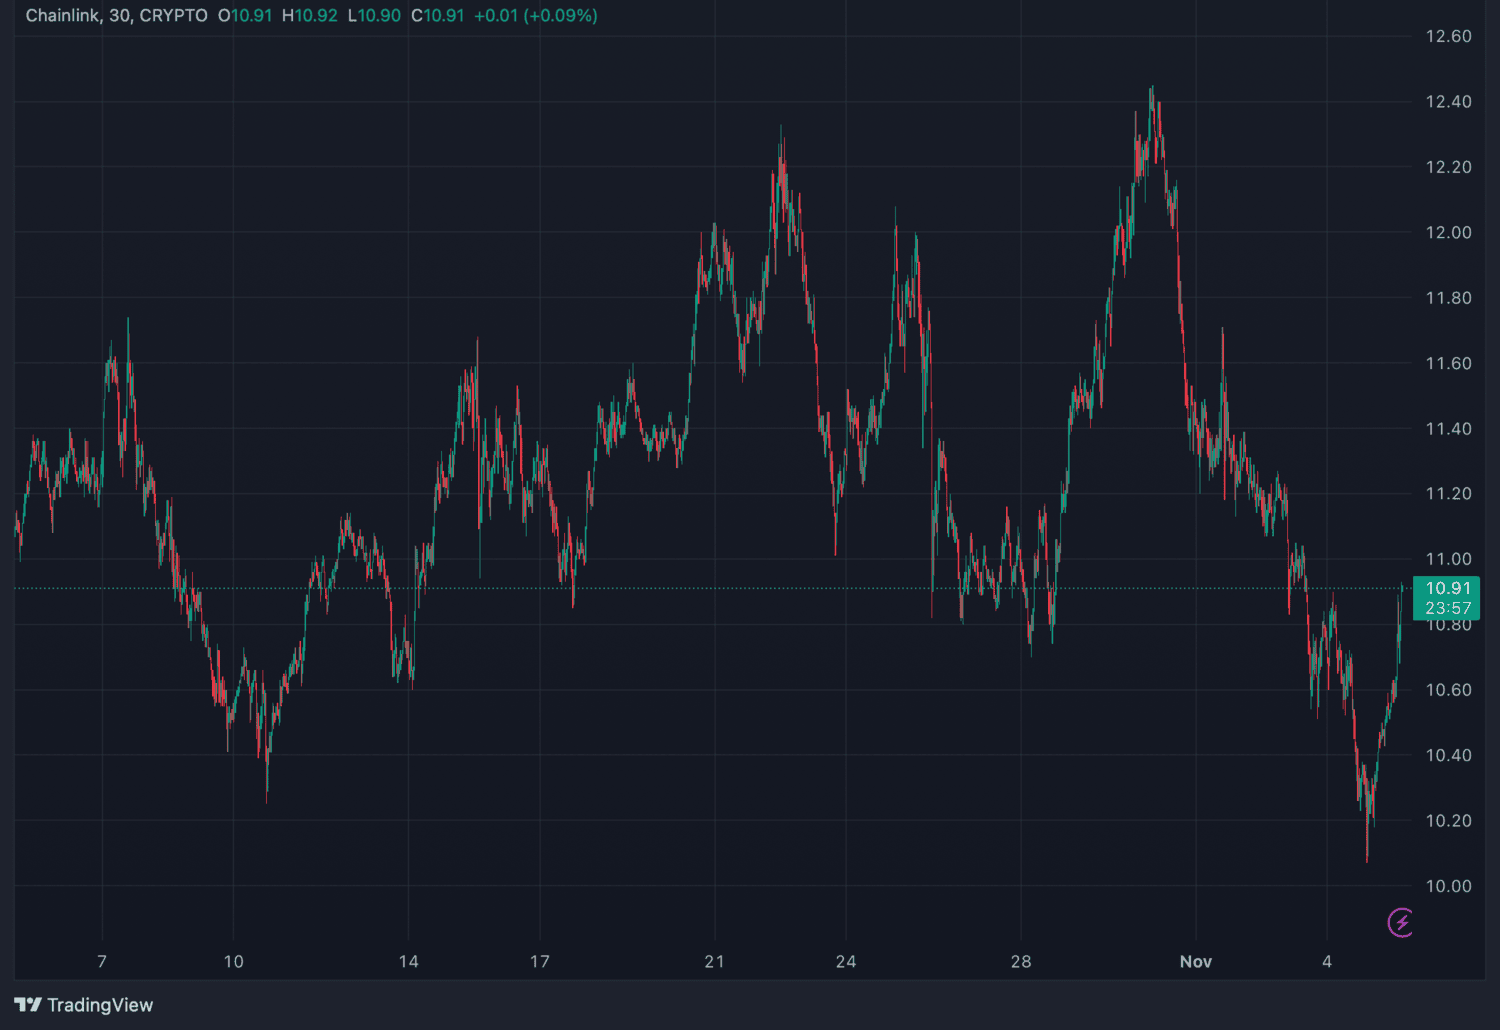Viewport: 1500px width, 1030px height.
Task: Click the 12.00 price axis label
Action: click(1448, 232)
